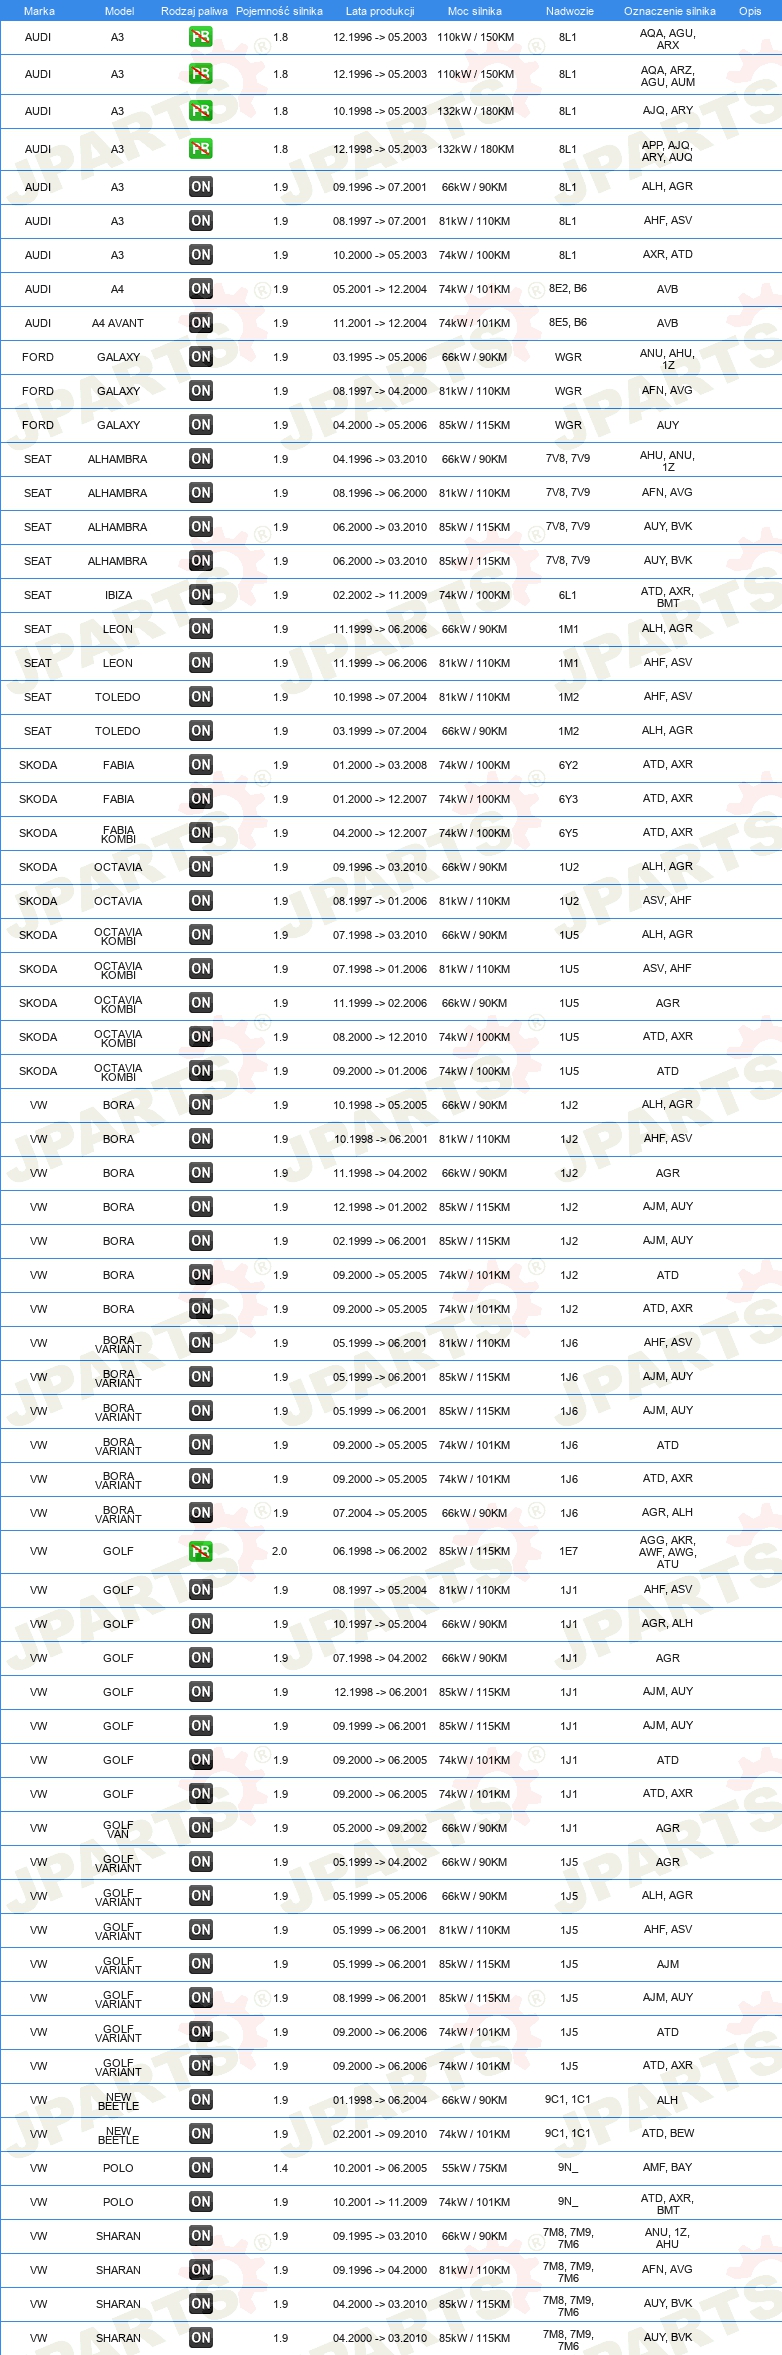Click the ON icon in the Ford Galaxy AFN, AVG row
The image size is (782, 2355).
click(x=200, y=391)
